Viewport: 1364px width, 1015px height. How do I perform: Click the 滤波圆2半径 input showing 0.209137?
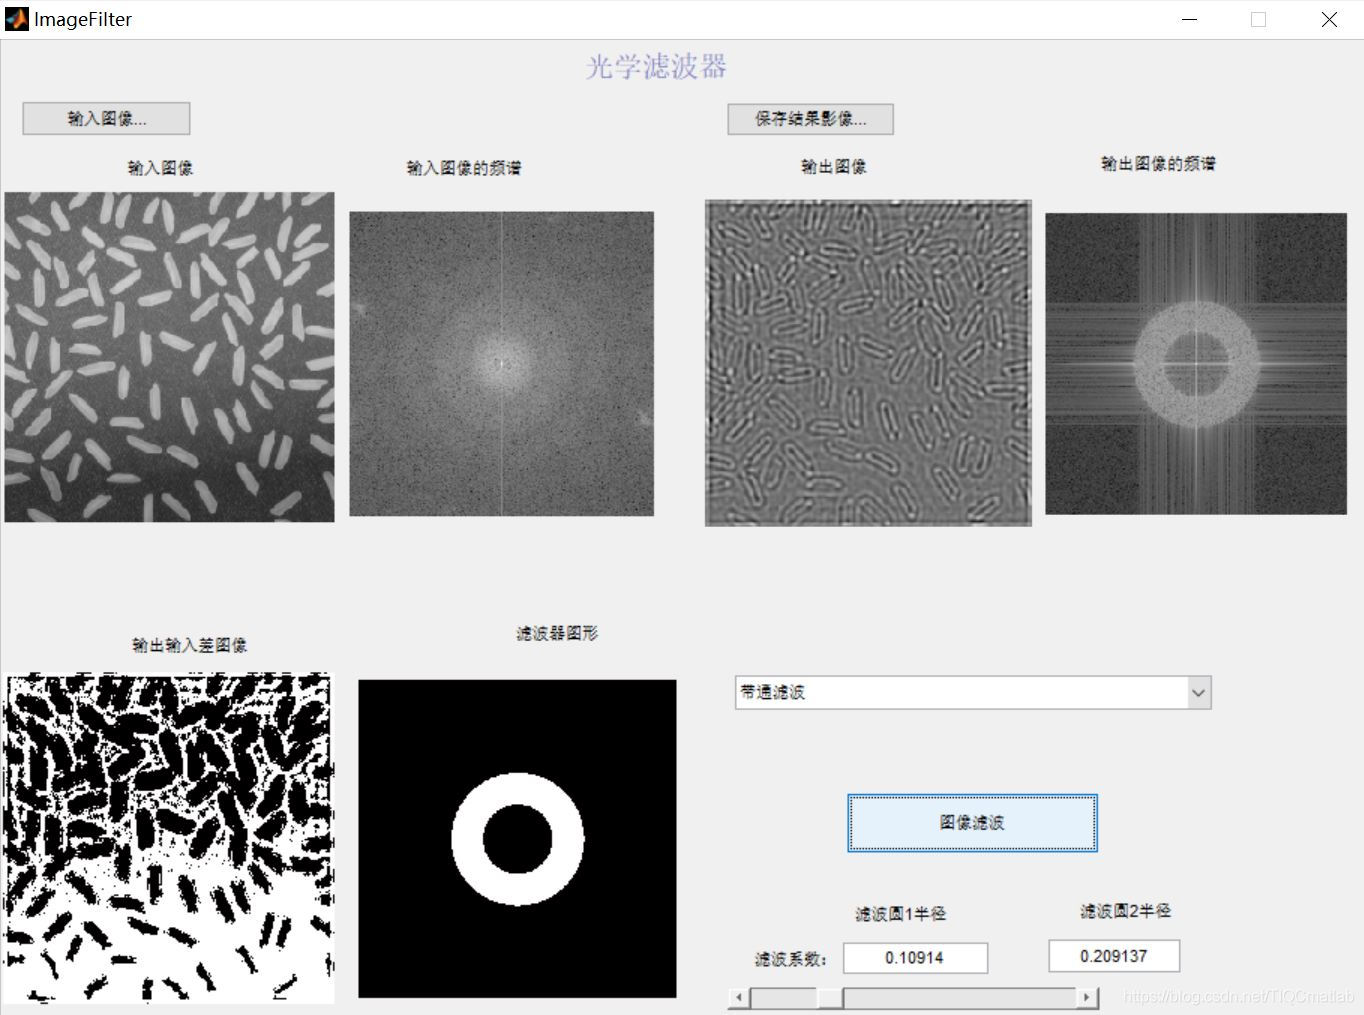point(1113,955)
